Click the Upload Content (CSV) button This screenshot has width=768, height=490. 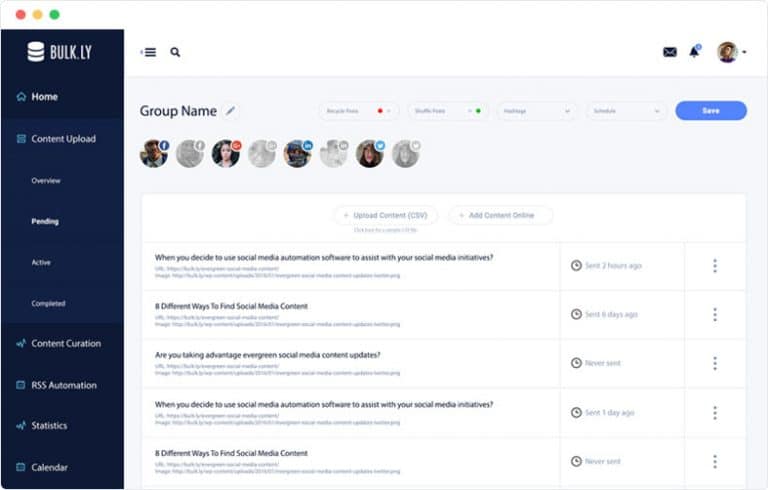pyautogui.click(x=386, y=215)
